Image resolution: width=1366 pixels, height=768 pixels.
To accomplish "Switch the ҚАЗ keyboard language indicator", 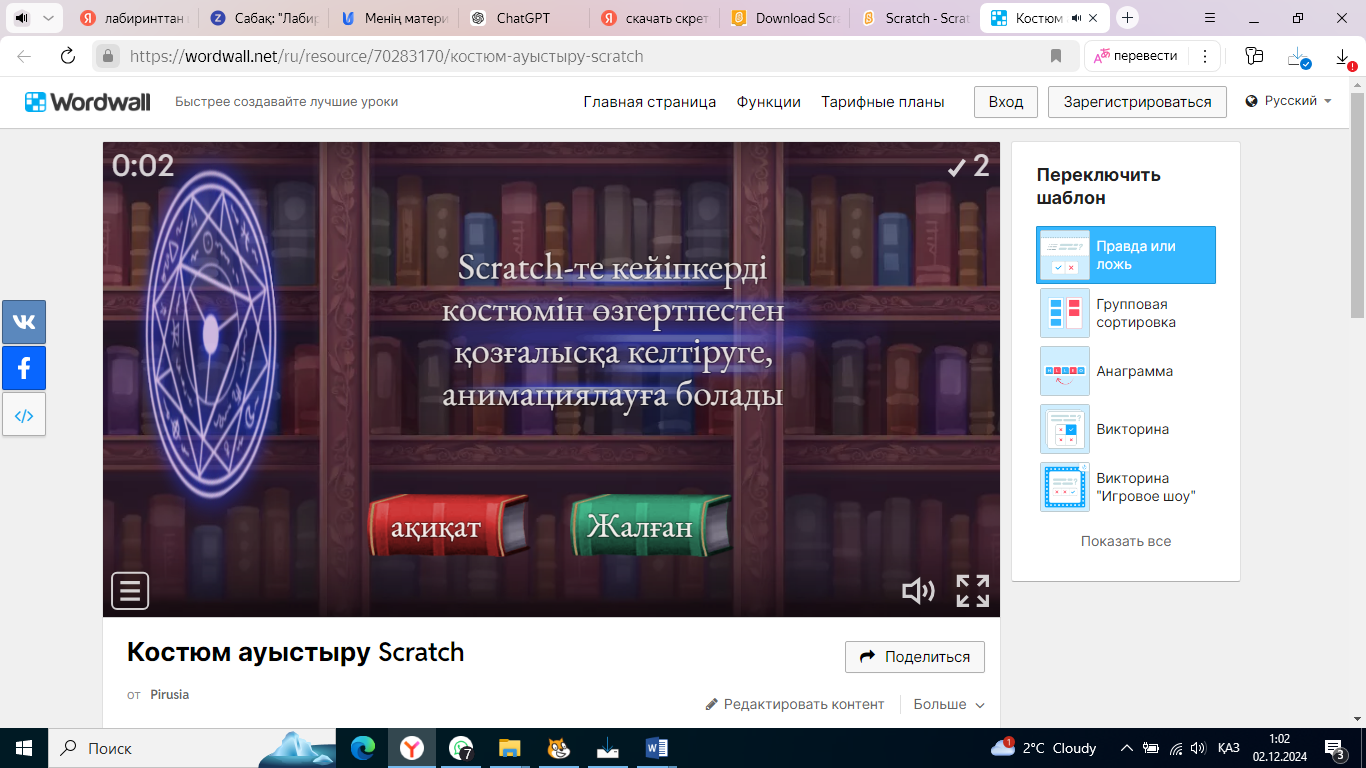I will pyautogui.click(x=1229, y=748).
